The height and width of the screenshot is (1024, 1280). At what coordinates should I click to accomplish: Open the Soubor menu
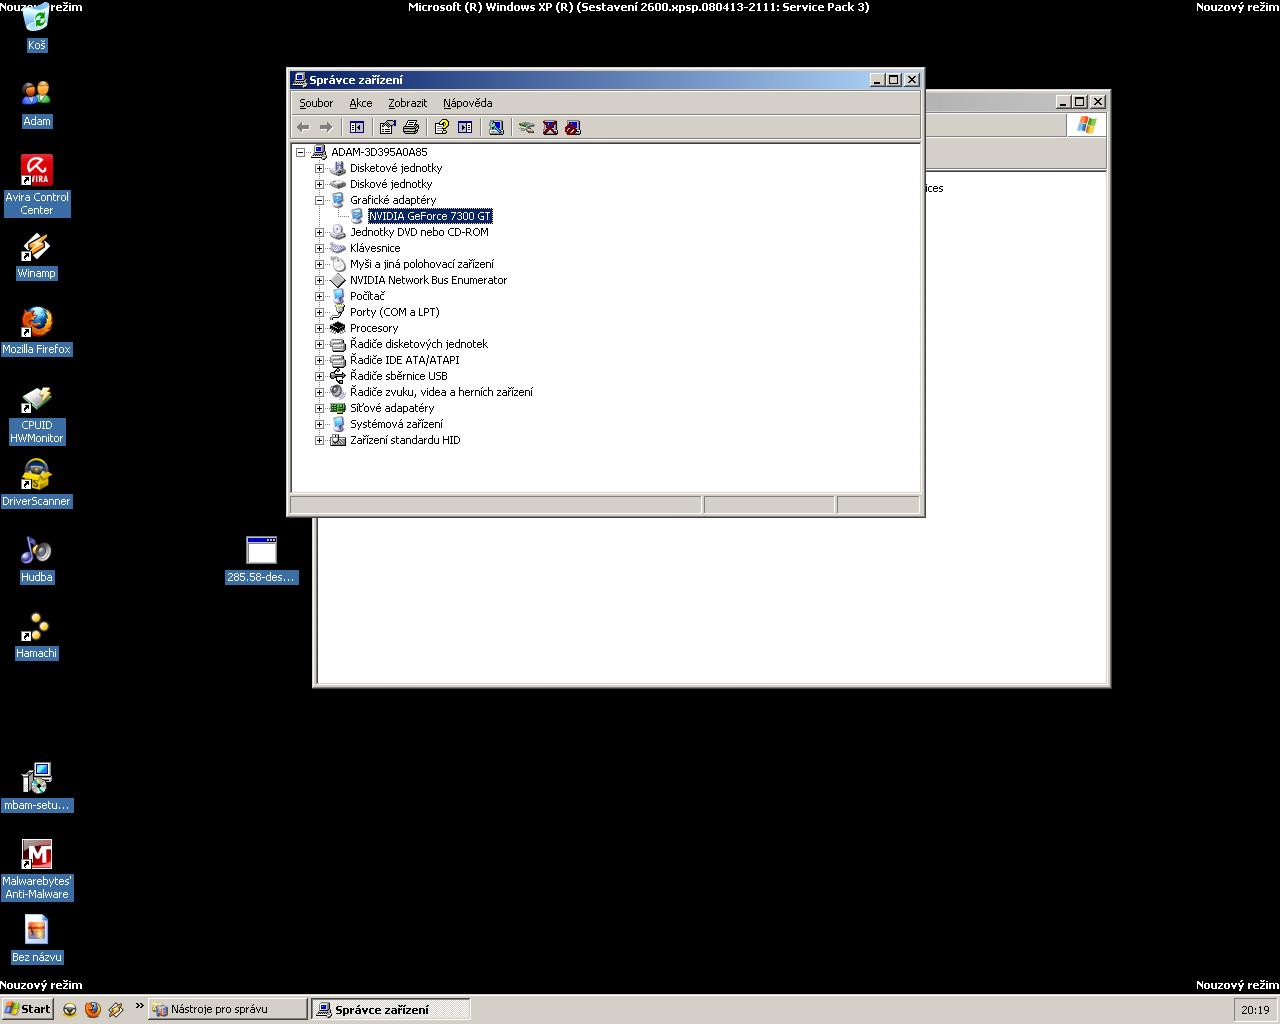(316, 103)
